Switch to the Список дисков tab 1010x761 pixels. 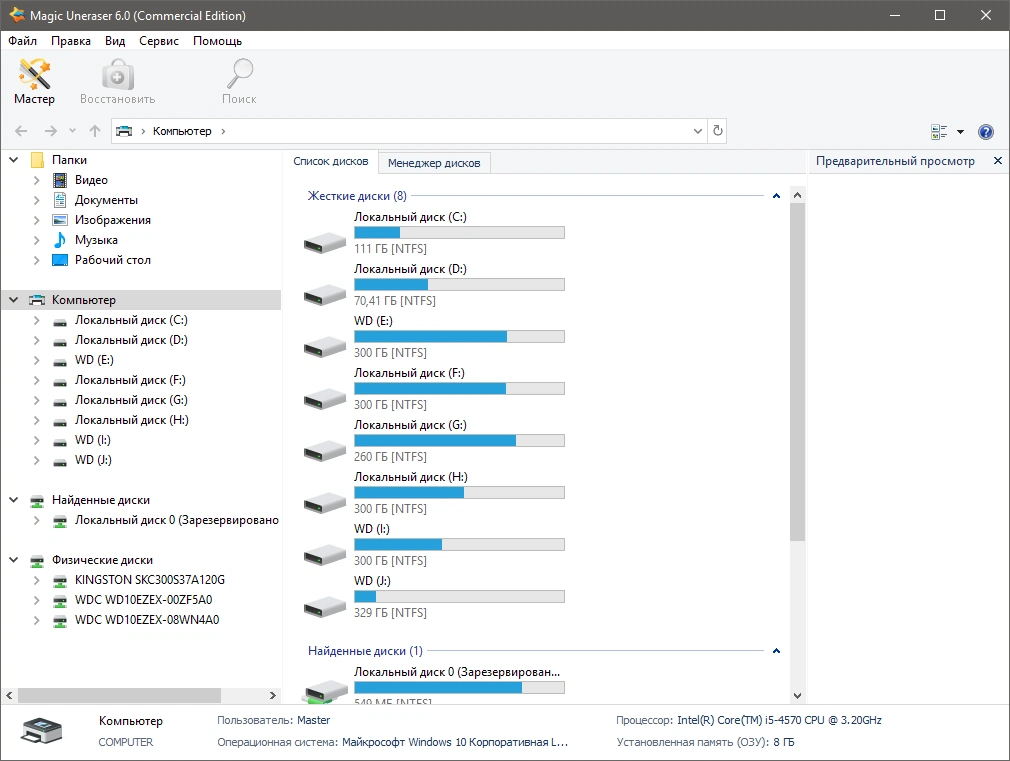[x=330, y=161]
